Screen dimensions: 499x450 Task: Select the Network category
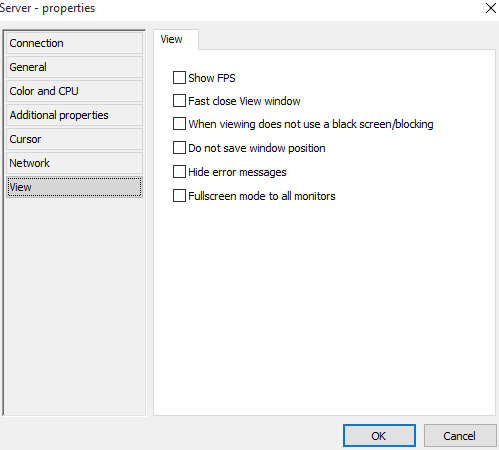[x=74, y=163]
